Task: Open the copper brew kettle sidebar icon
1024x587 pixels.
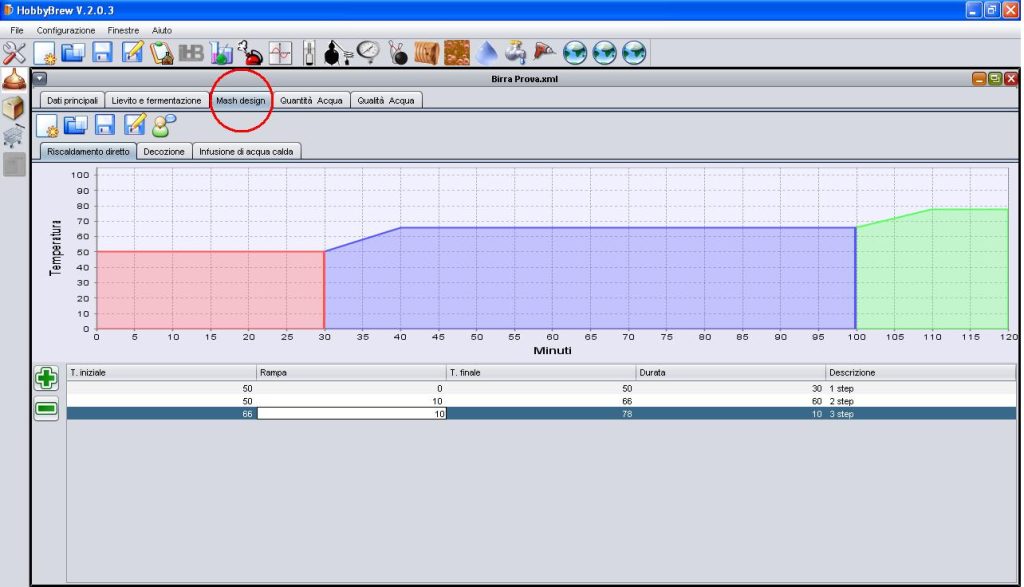Action: coord(14,79)
